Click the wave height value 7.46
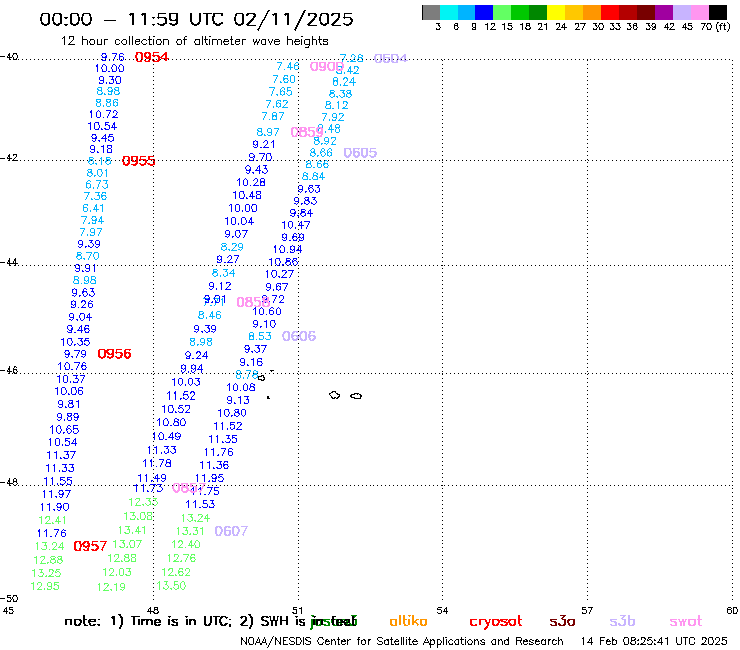Image resolution: width=740 pixels, height=650 pixels. 287,67
